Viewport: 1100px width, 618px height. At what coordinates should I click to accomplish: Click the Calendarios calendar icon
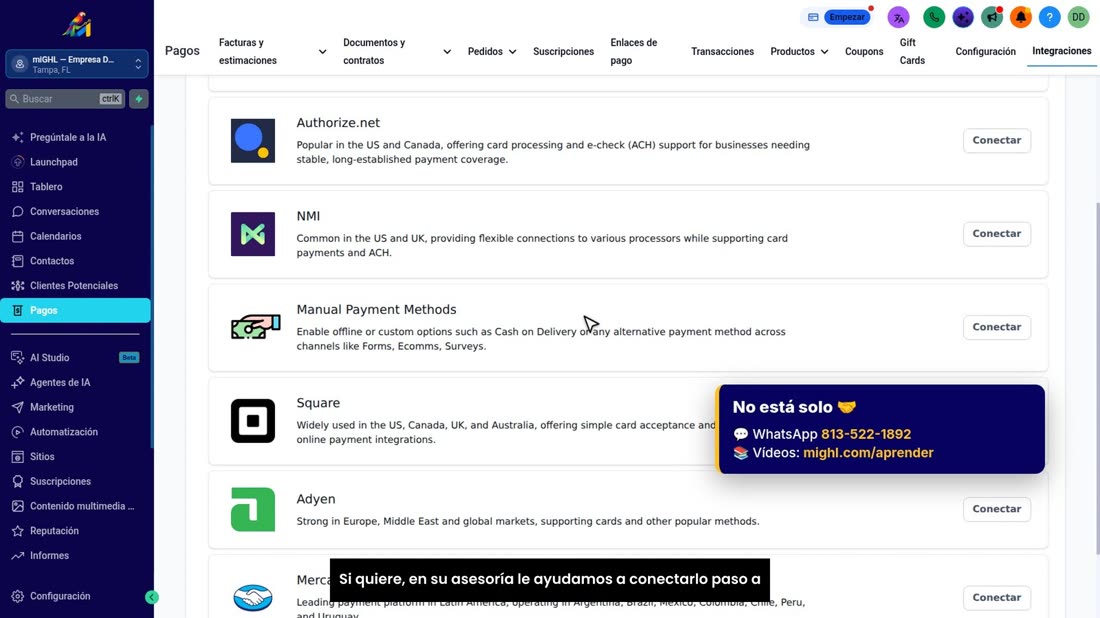tap(18, 236)
